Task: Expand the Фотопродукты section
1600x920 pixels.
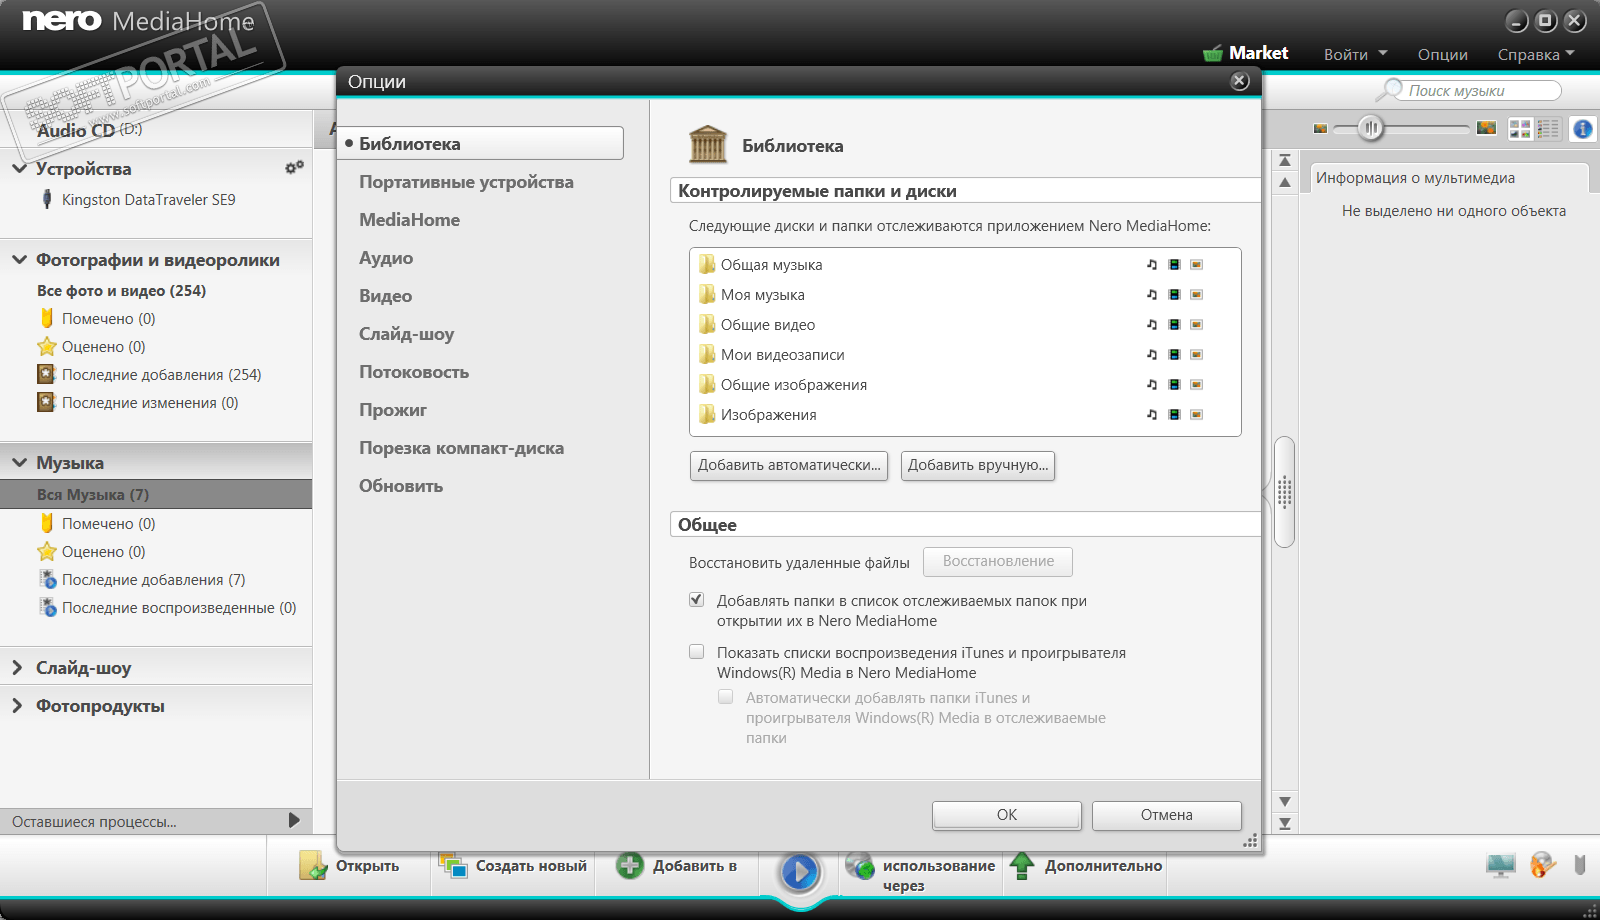Action: (x=18, y=705)
